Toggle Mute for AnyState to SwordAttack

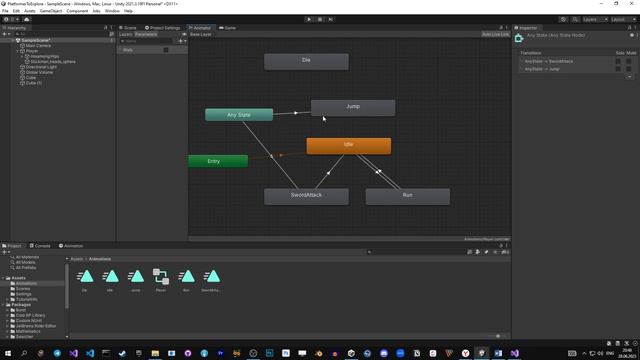pos(629,61)
